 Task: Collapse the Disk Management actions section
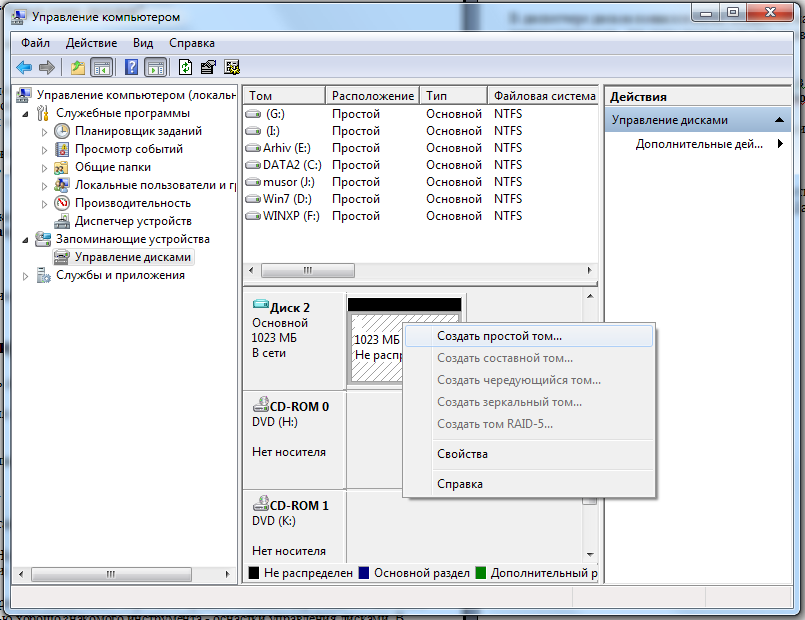coord(779,120)
